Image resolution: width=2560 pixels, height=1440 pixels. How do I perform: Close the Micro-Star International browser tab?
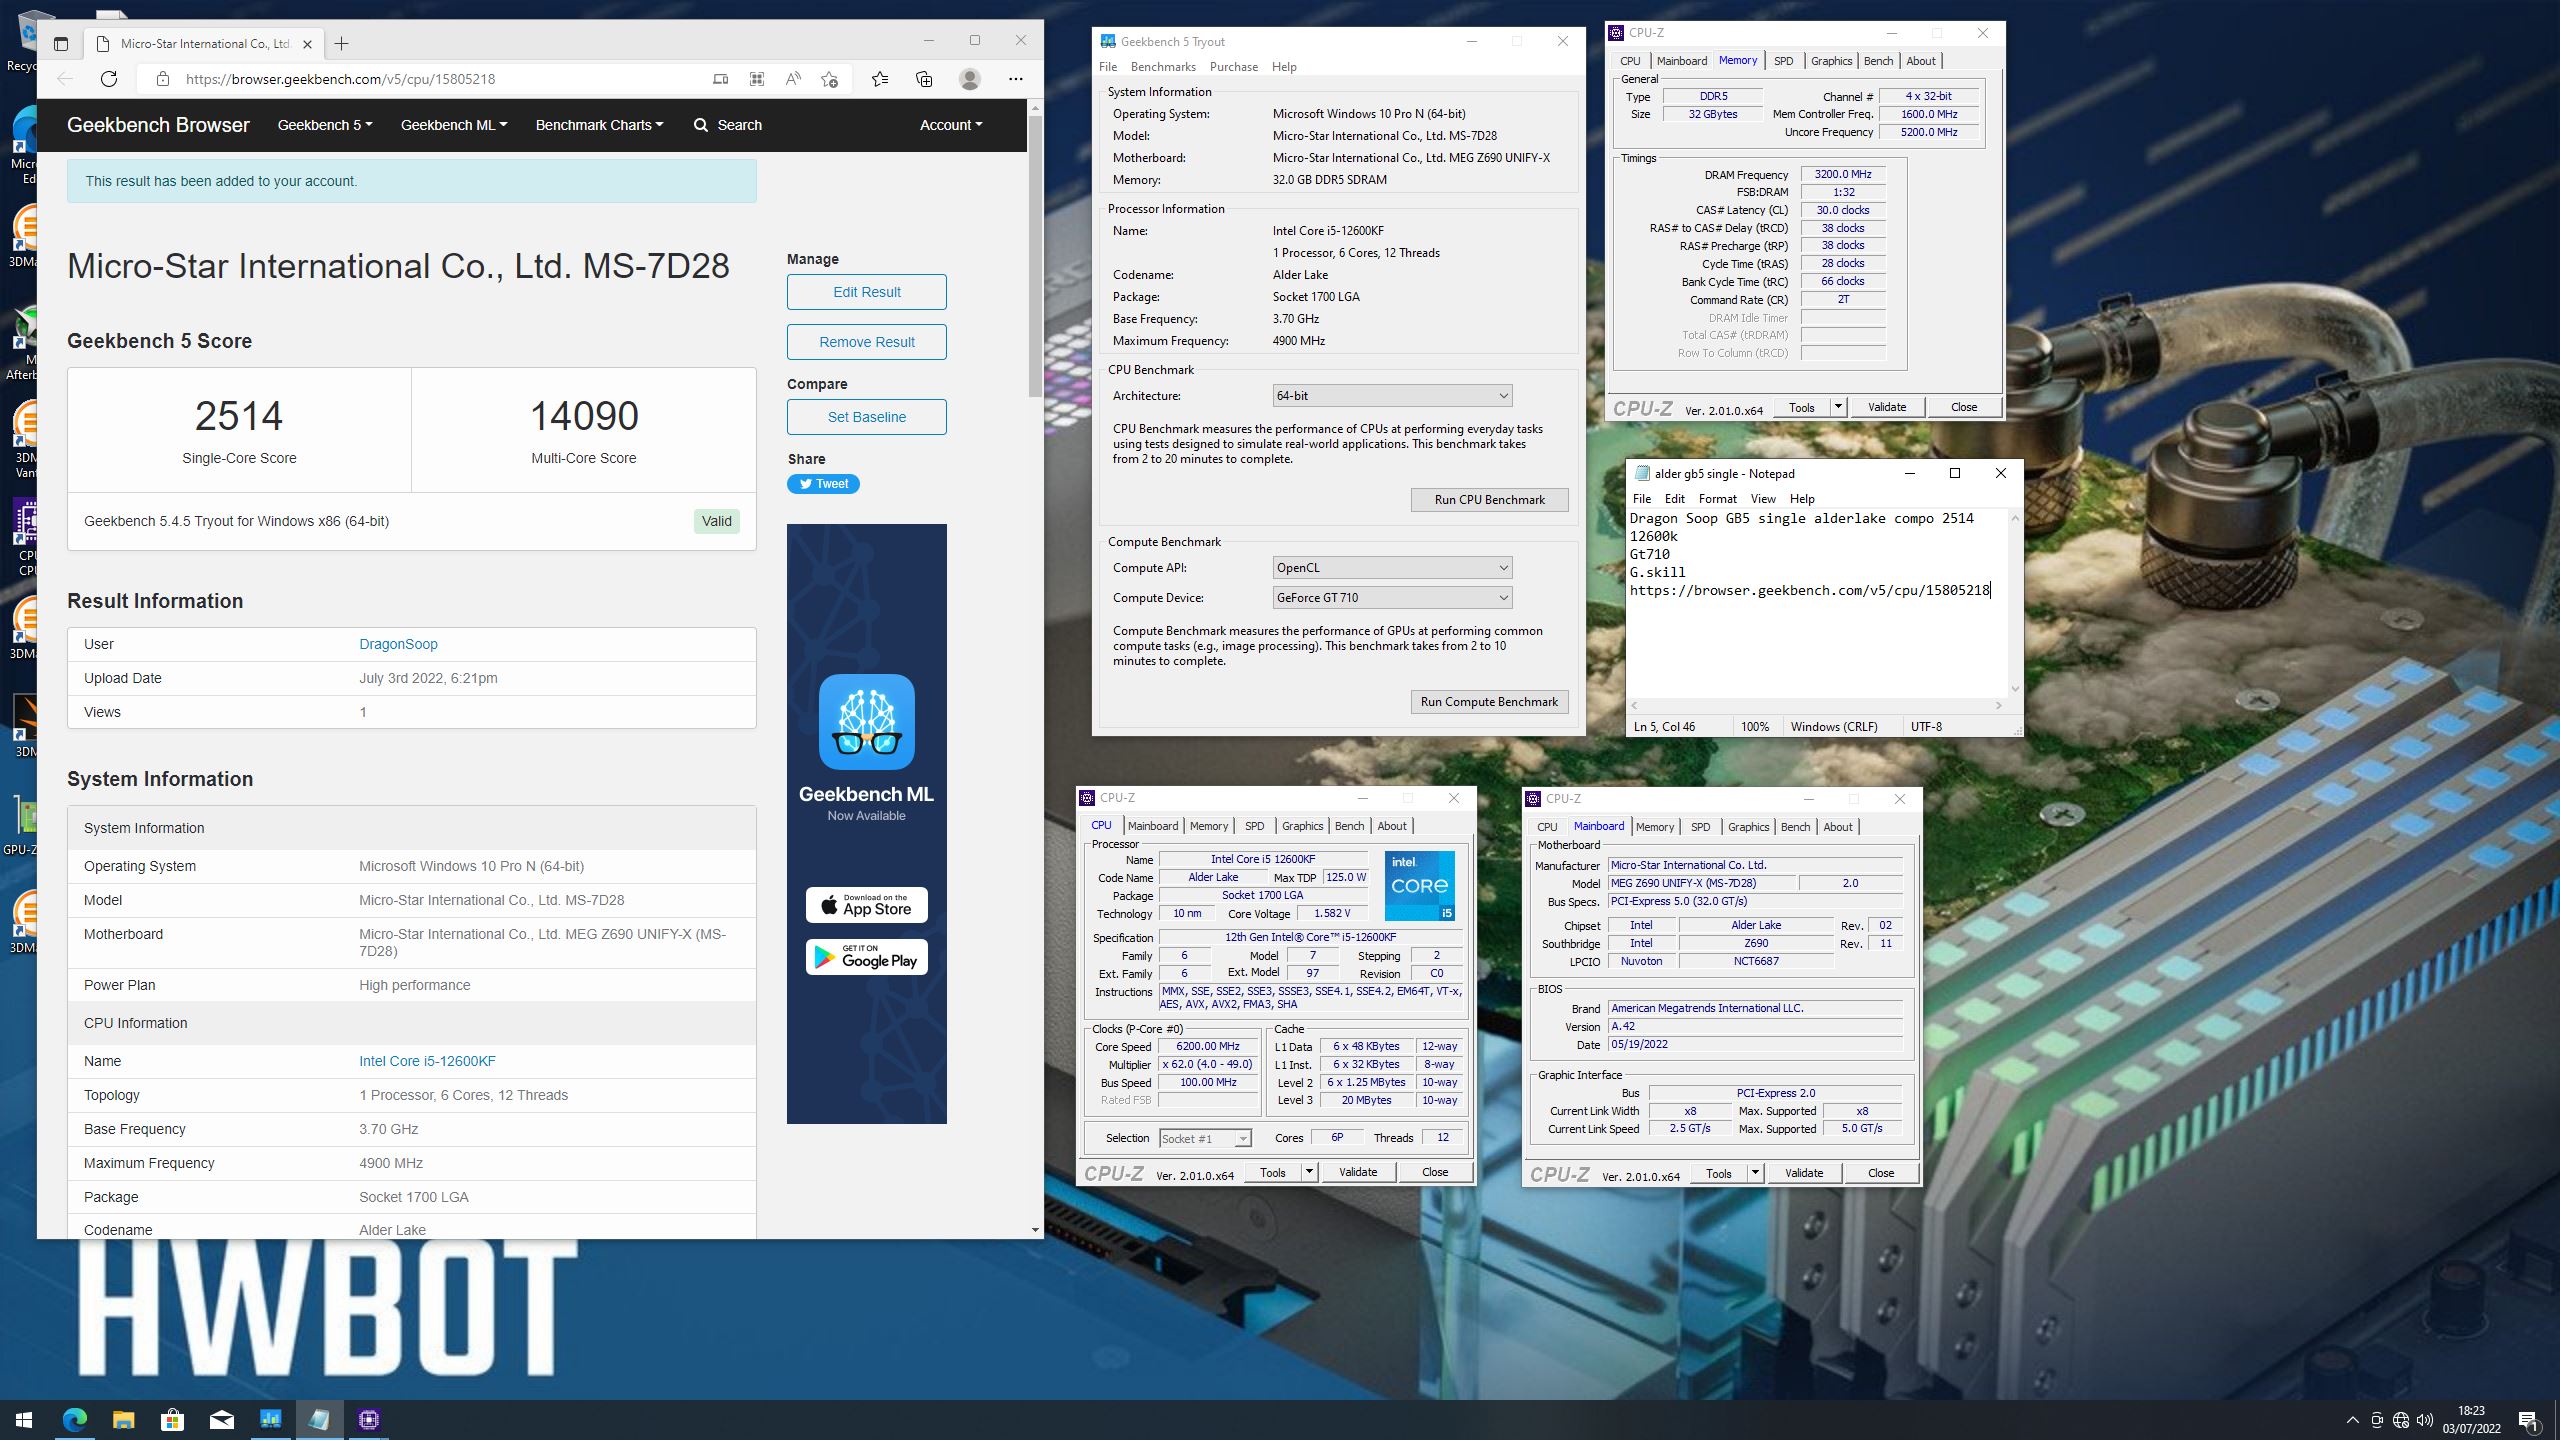308,44
